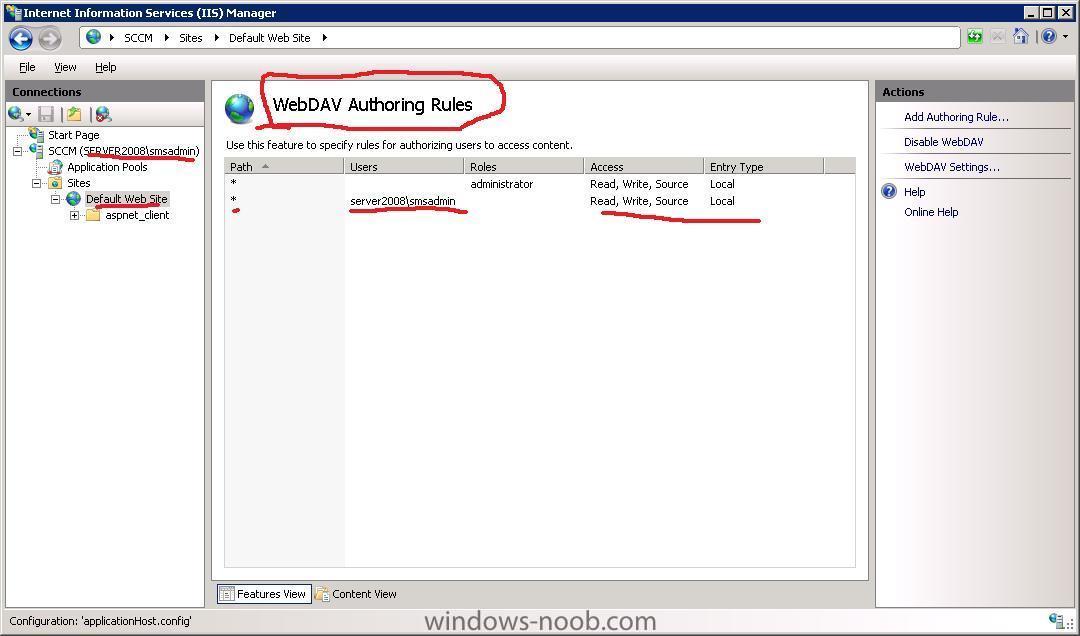The height and width of the screenshot is (636, 1080).
Task: Open WebDAV Settings action
Action: point(951,167)
